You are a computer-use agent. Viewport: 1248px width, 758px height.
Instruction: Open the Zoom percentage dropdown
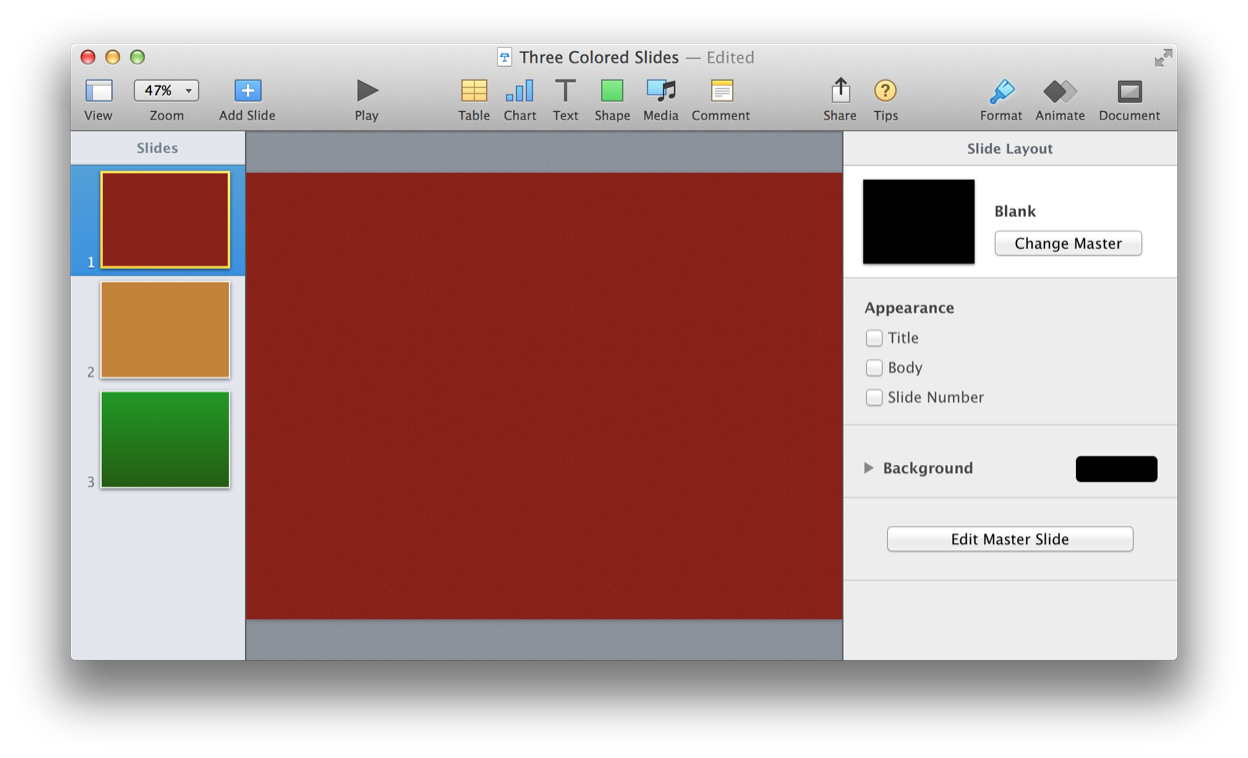click(166, 90)
